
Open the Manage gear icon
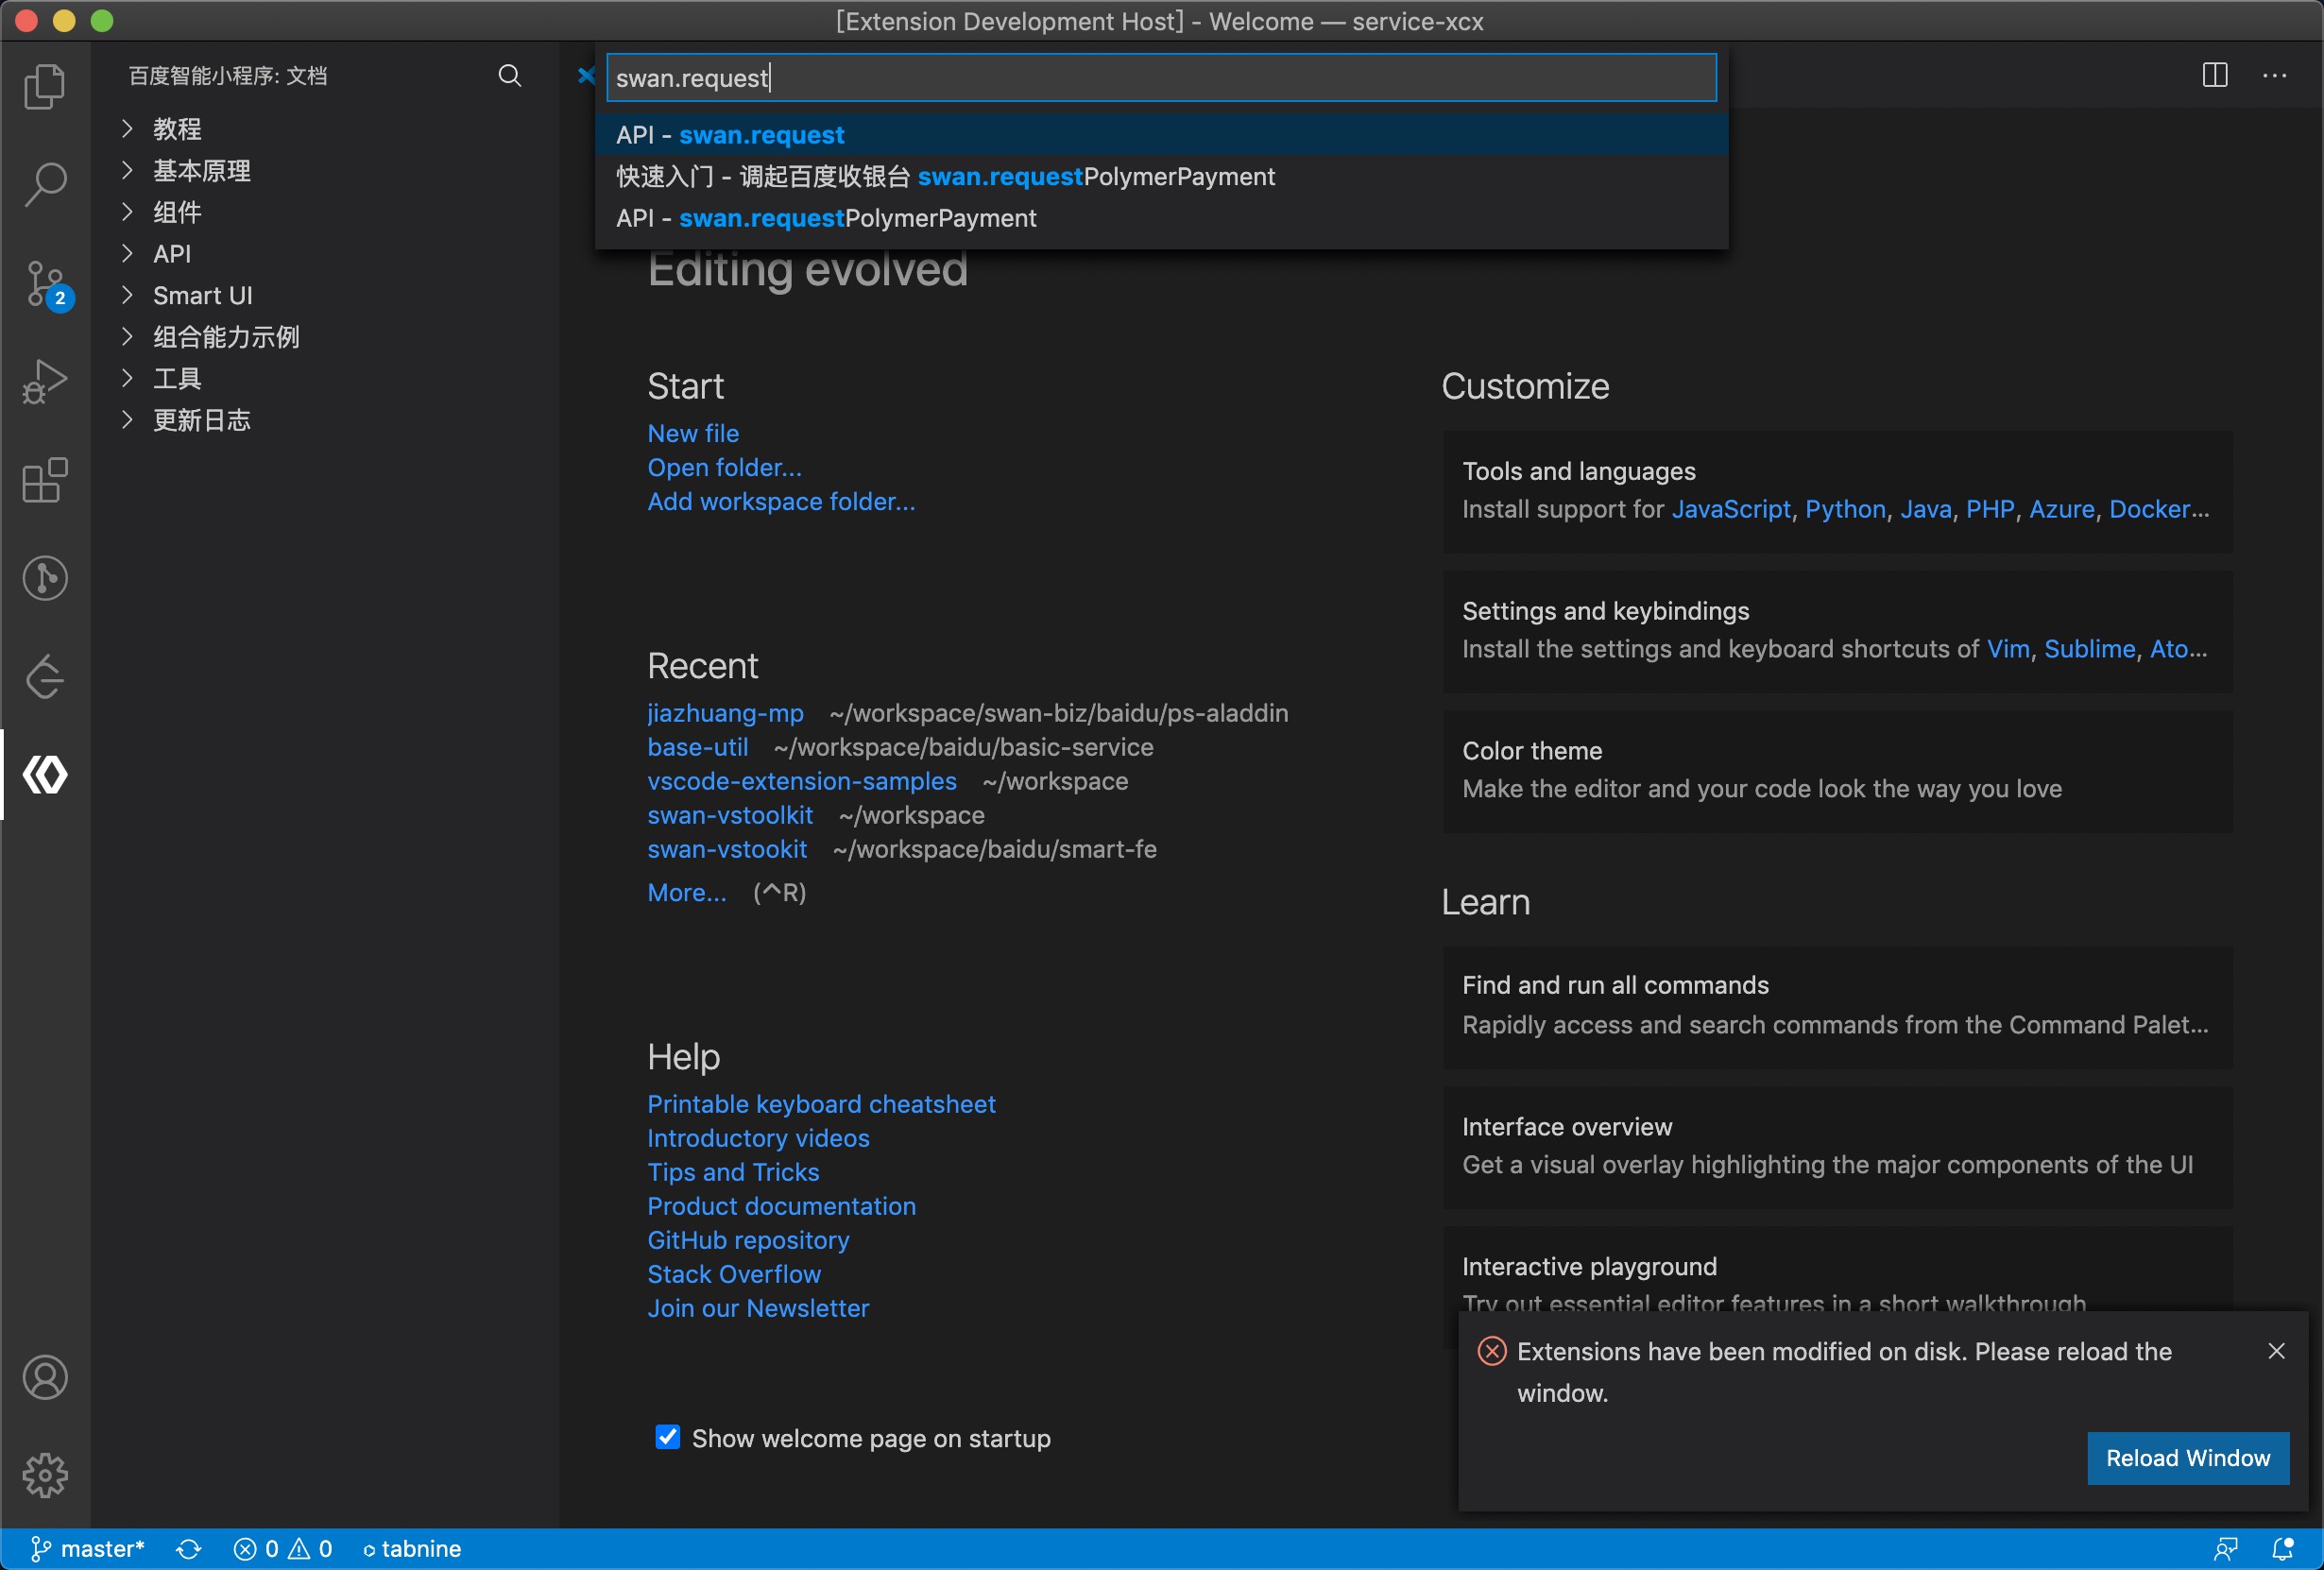click(x=45, y=1475)
